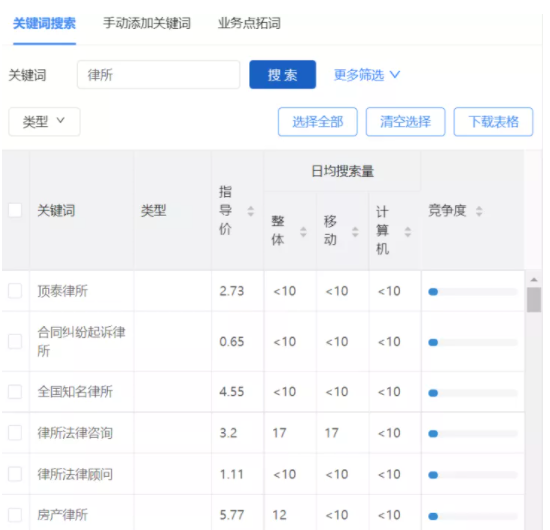Switch to 关键词搜索 tab

click(x=44, y=24)
